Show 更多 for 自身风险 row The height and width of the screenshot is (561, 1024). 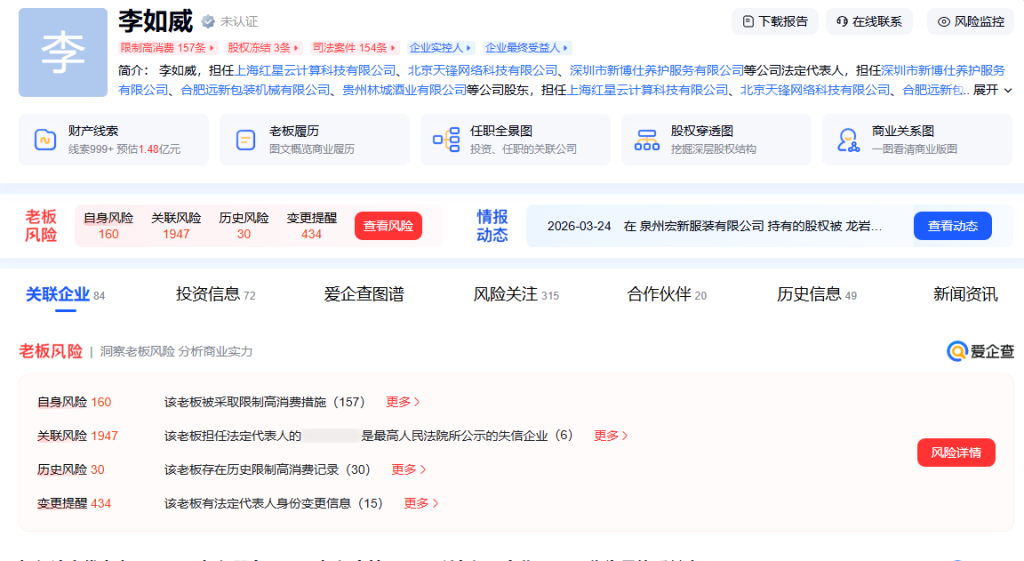(402, 402)
